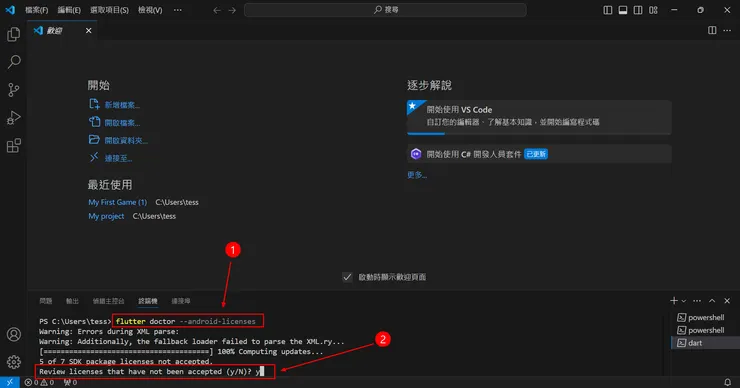The image size is (740, 388).
Task: Open the Explorer view in activity bar
Action: (x=14, y=34)
